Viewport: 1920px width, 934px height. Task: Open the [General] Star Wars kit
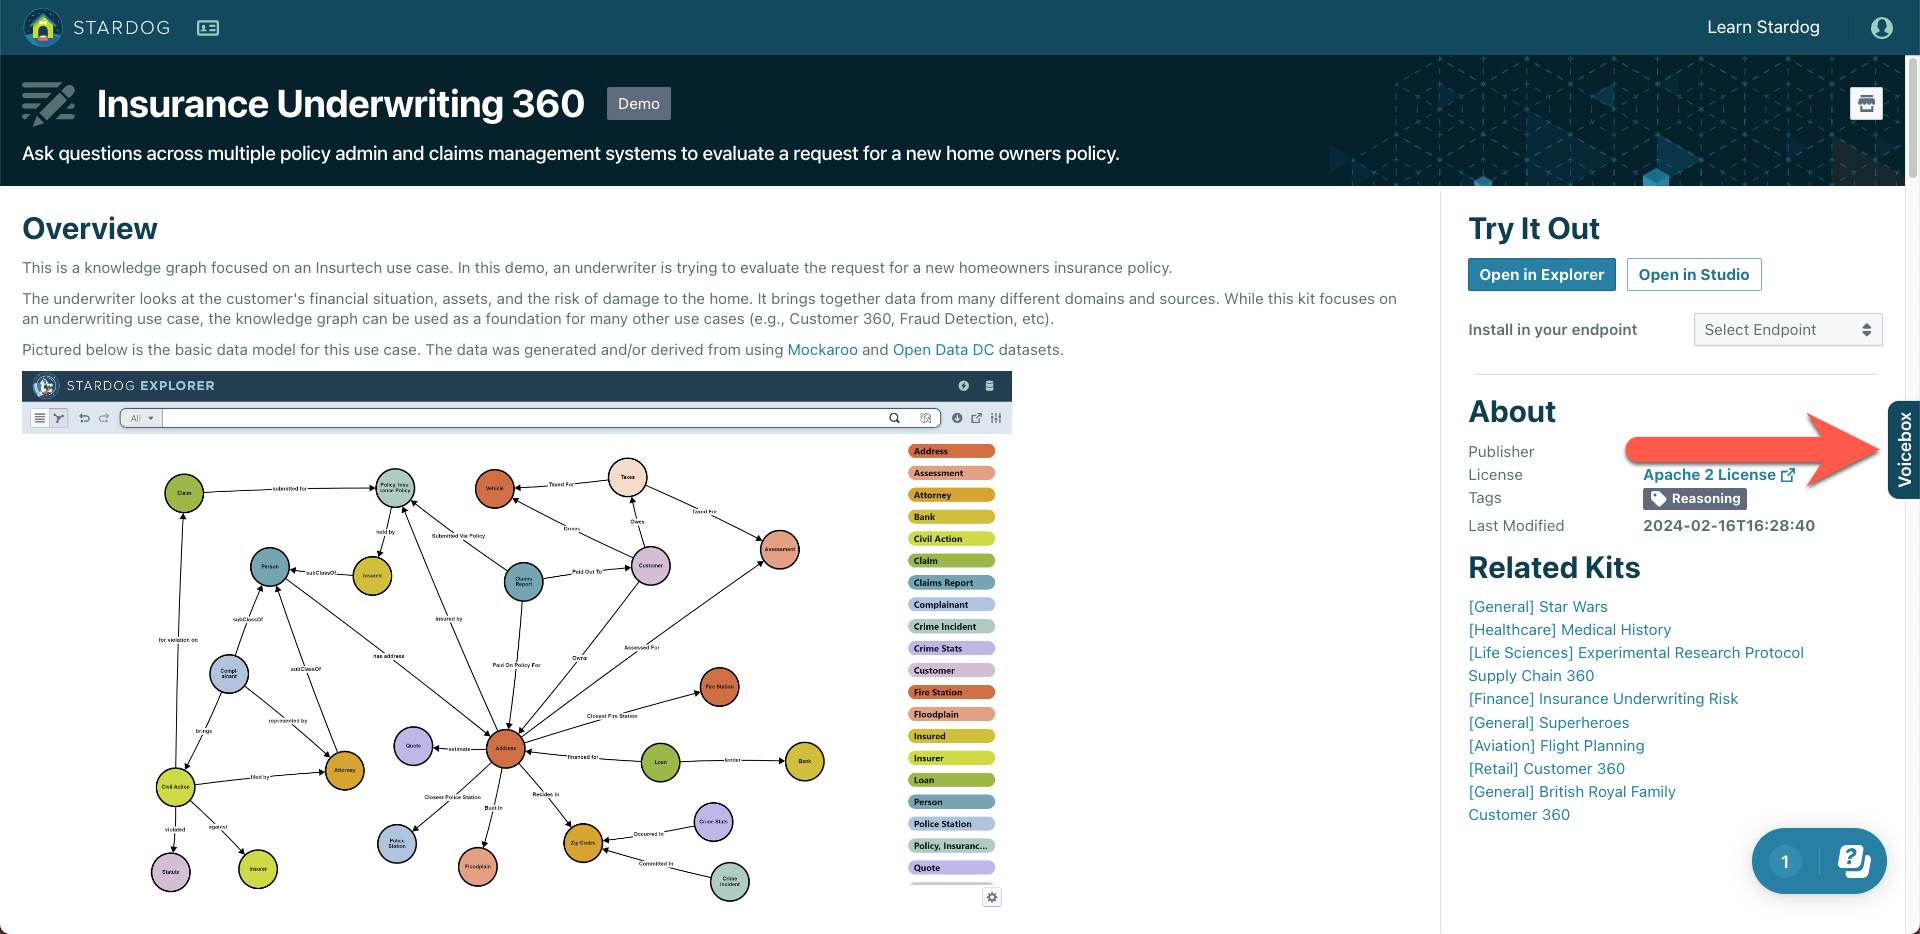1538,607
